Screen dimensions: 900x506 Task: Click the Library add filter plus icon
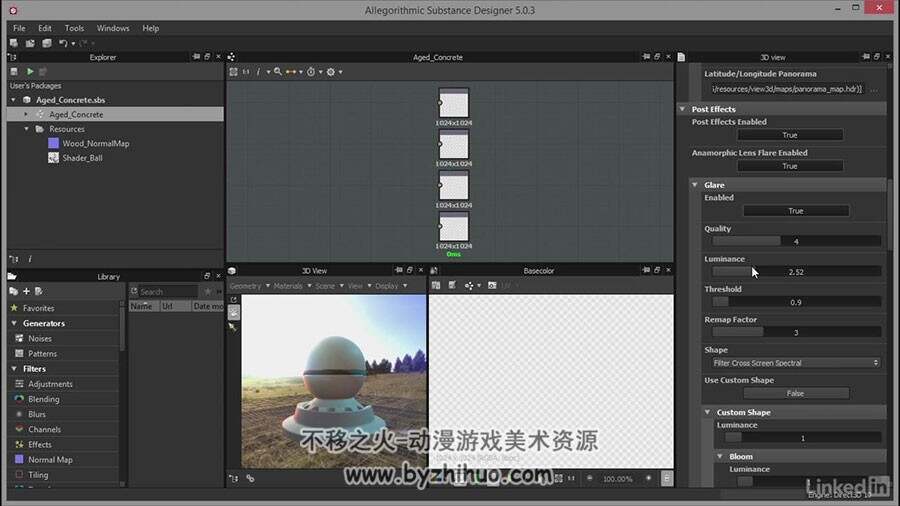[26, 291]
